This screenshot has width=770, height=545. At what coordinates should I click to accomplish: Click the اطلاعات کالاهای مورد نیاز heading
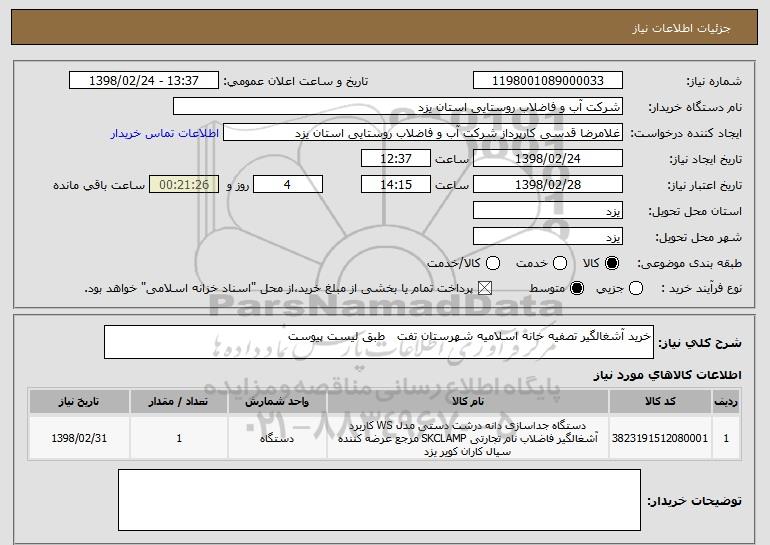pyautogui.click(x=667, y=375)
